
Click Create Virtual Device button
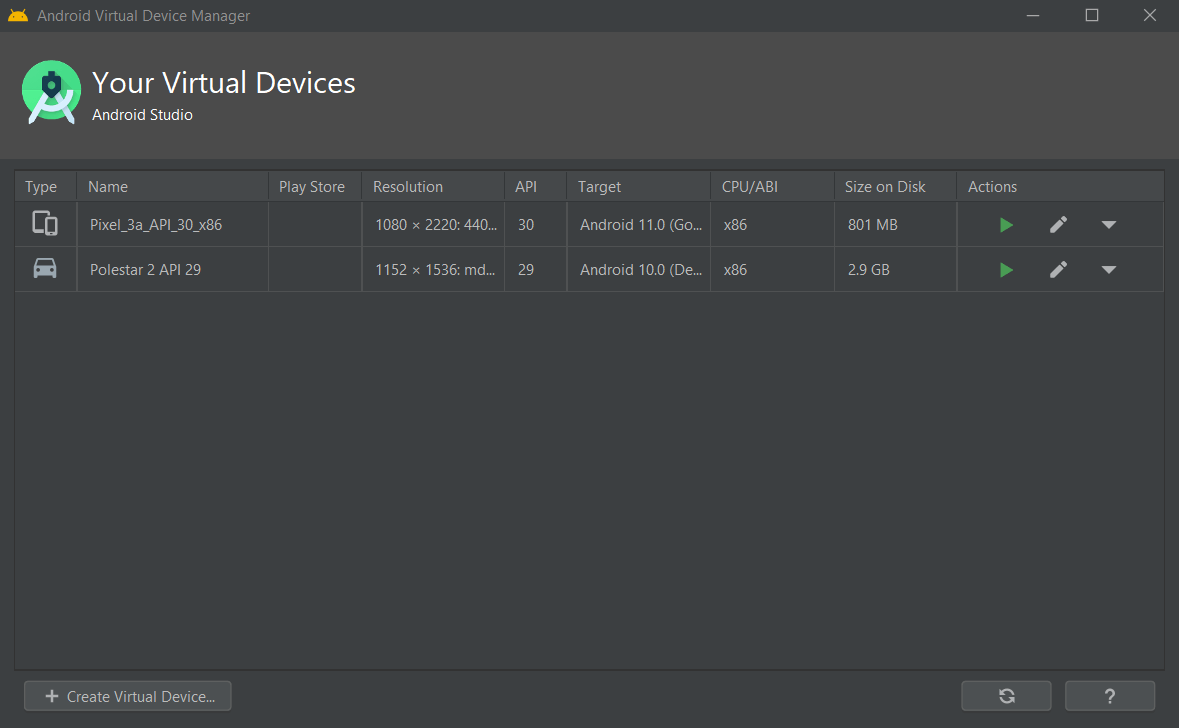pos(128,696)
